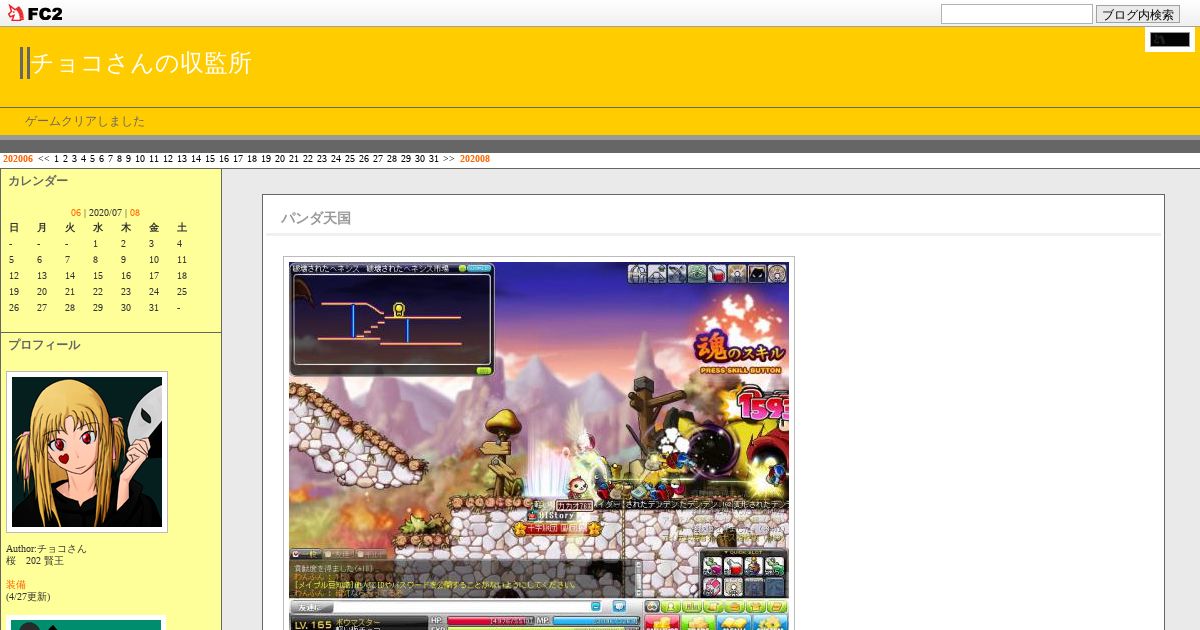Open the パンダ天国 post title
Screen dimensions: 1200x630
coord(316,218)
